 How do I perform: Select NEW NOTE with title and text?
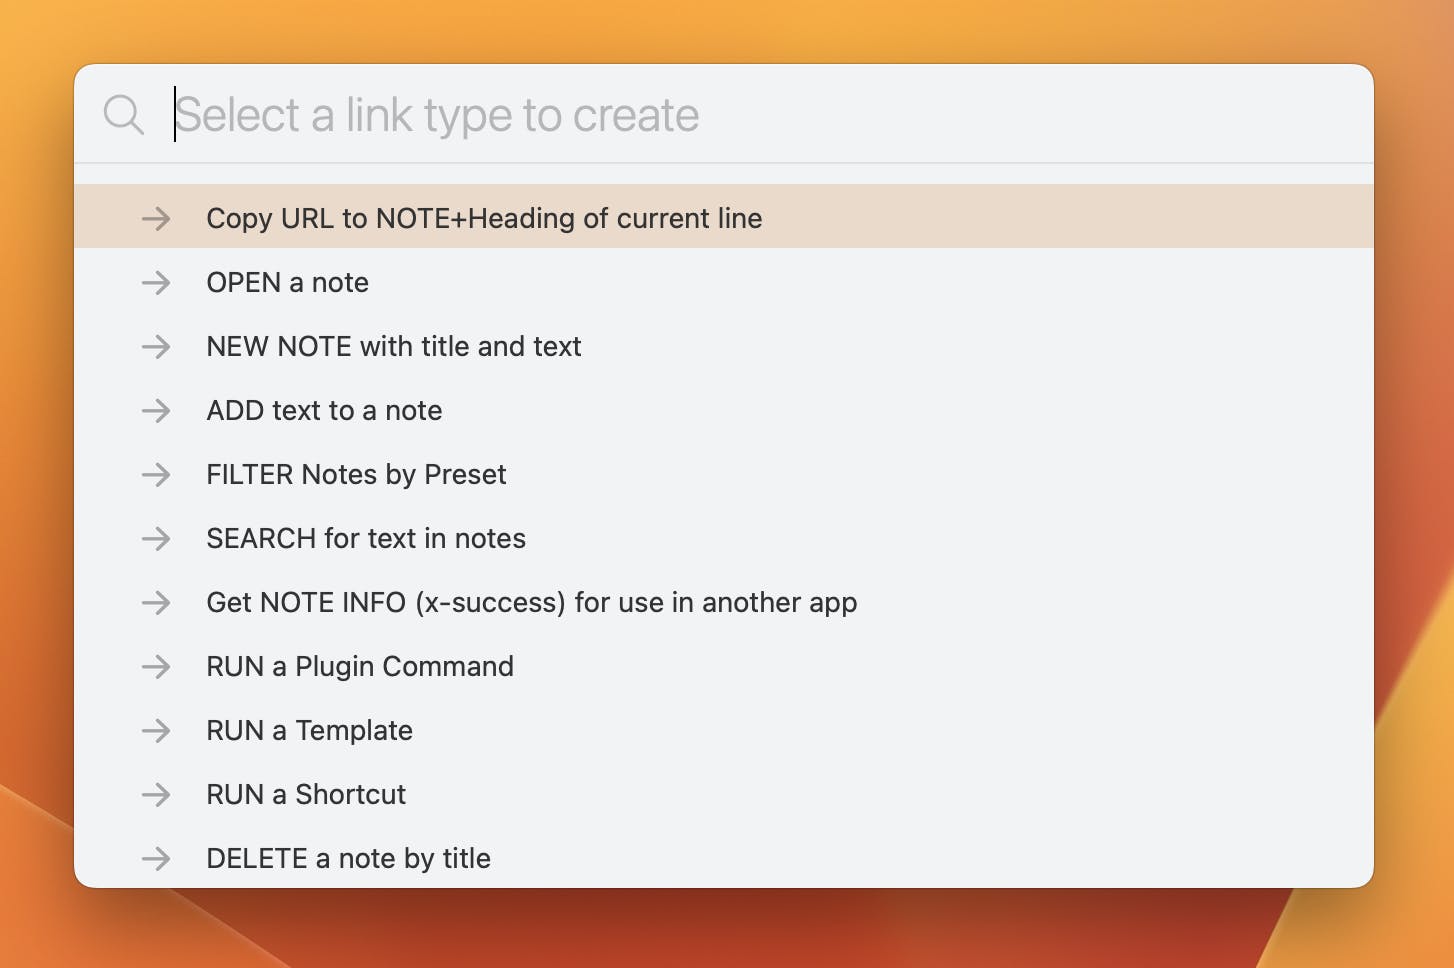(x=393, y=346)
